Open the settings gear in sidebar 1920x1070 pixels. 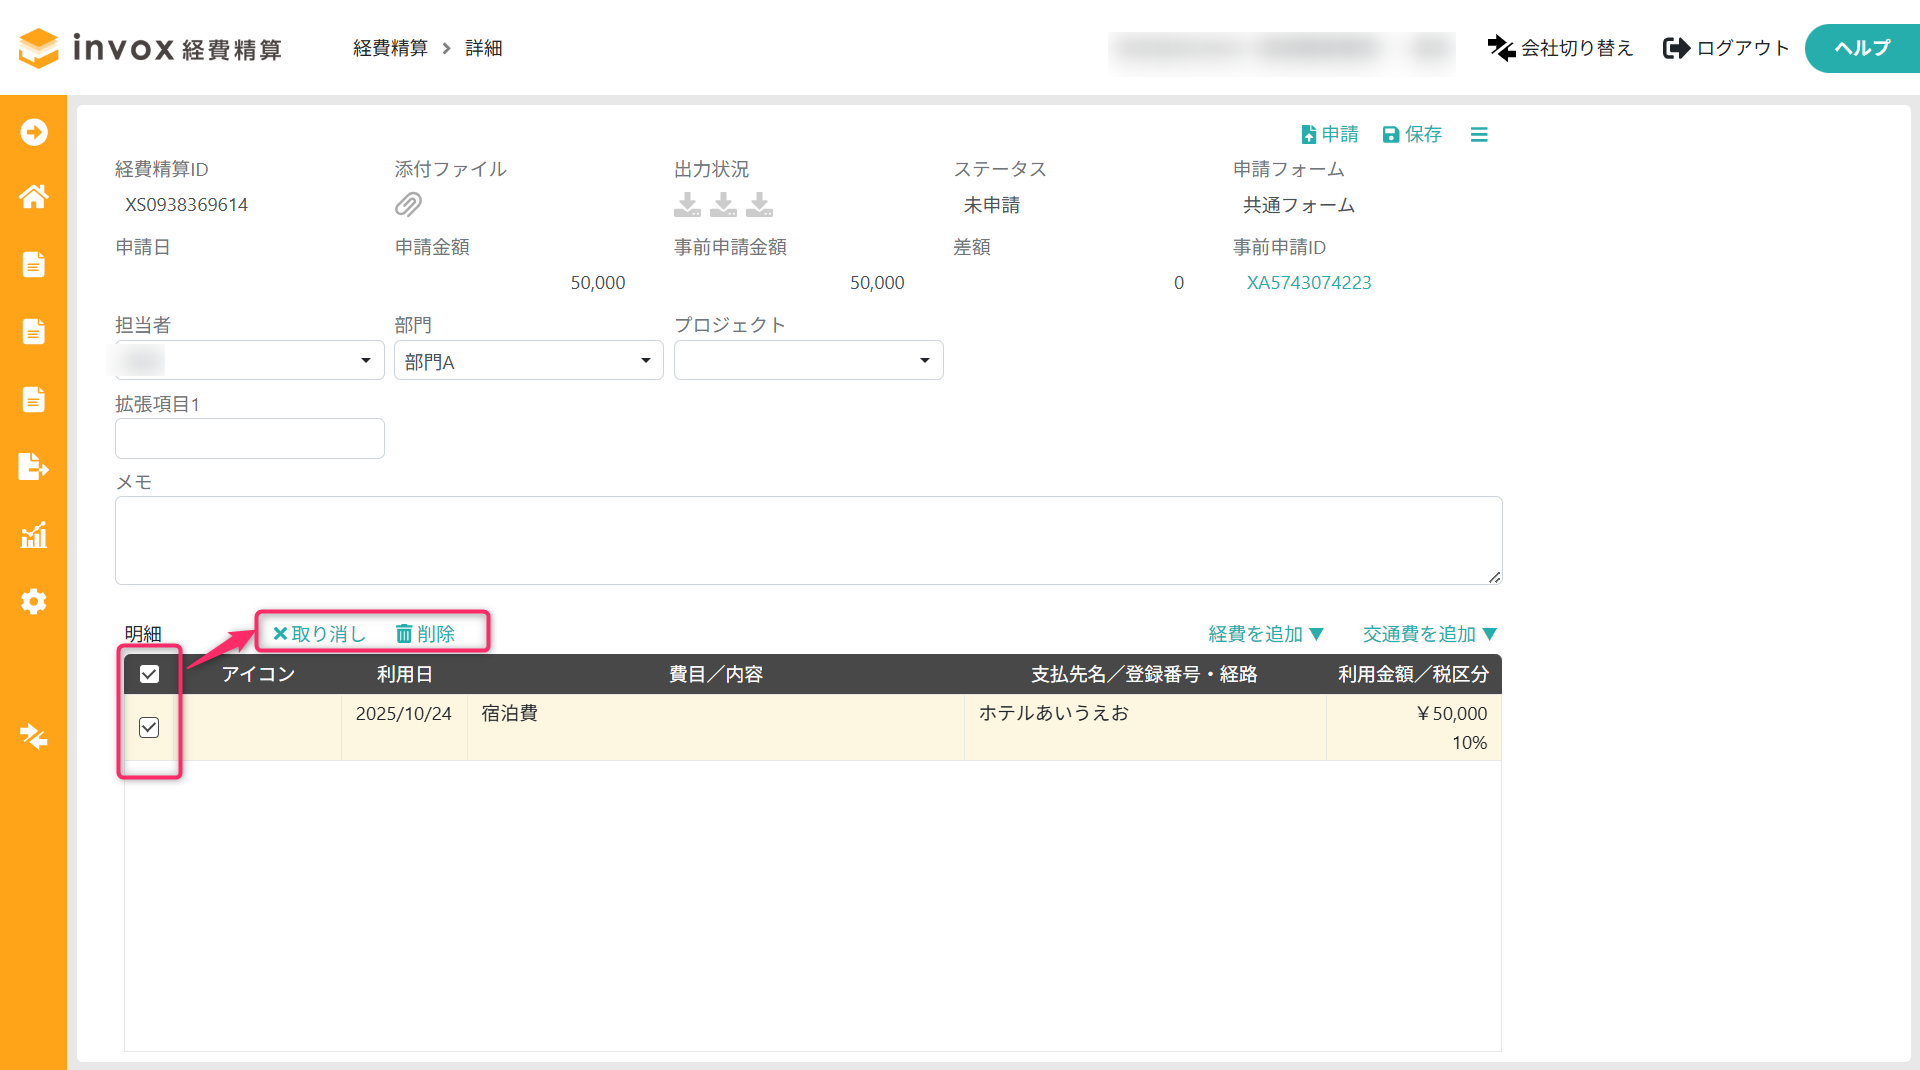(x=33, y=601)
